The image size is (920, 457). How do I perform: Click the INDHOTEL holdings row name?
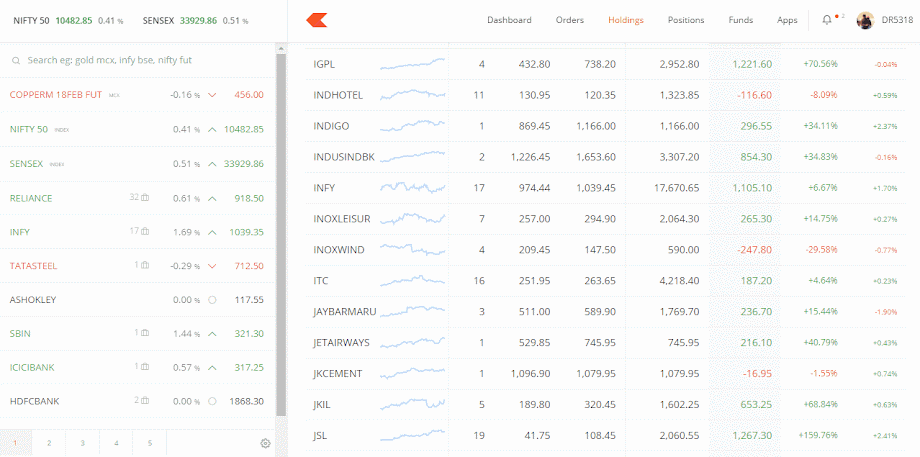[x=338, y=95]
